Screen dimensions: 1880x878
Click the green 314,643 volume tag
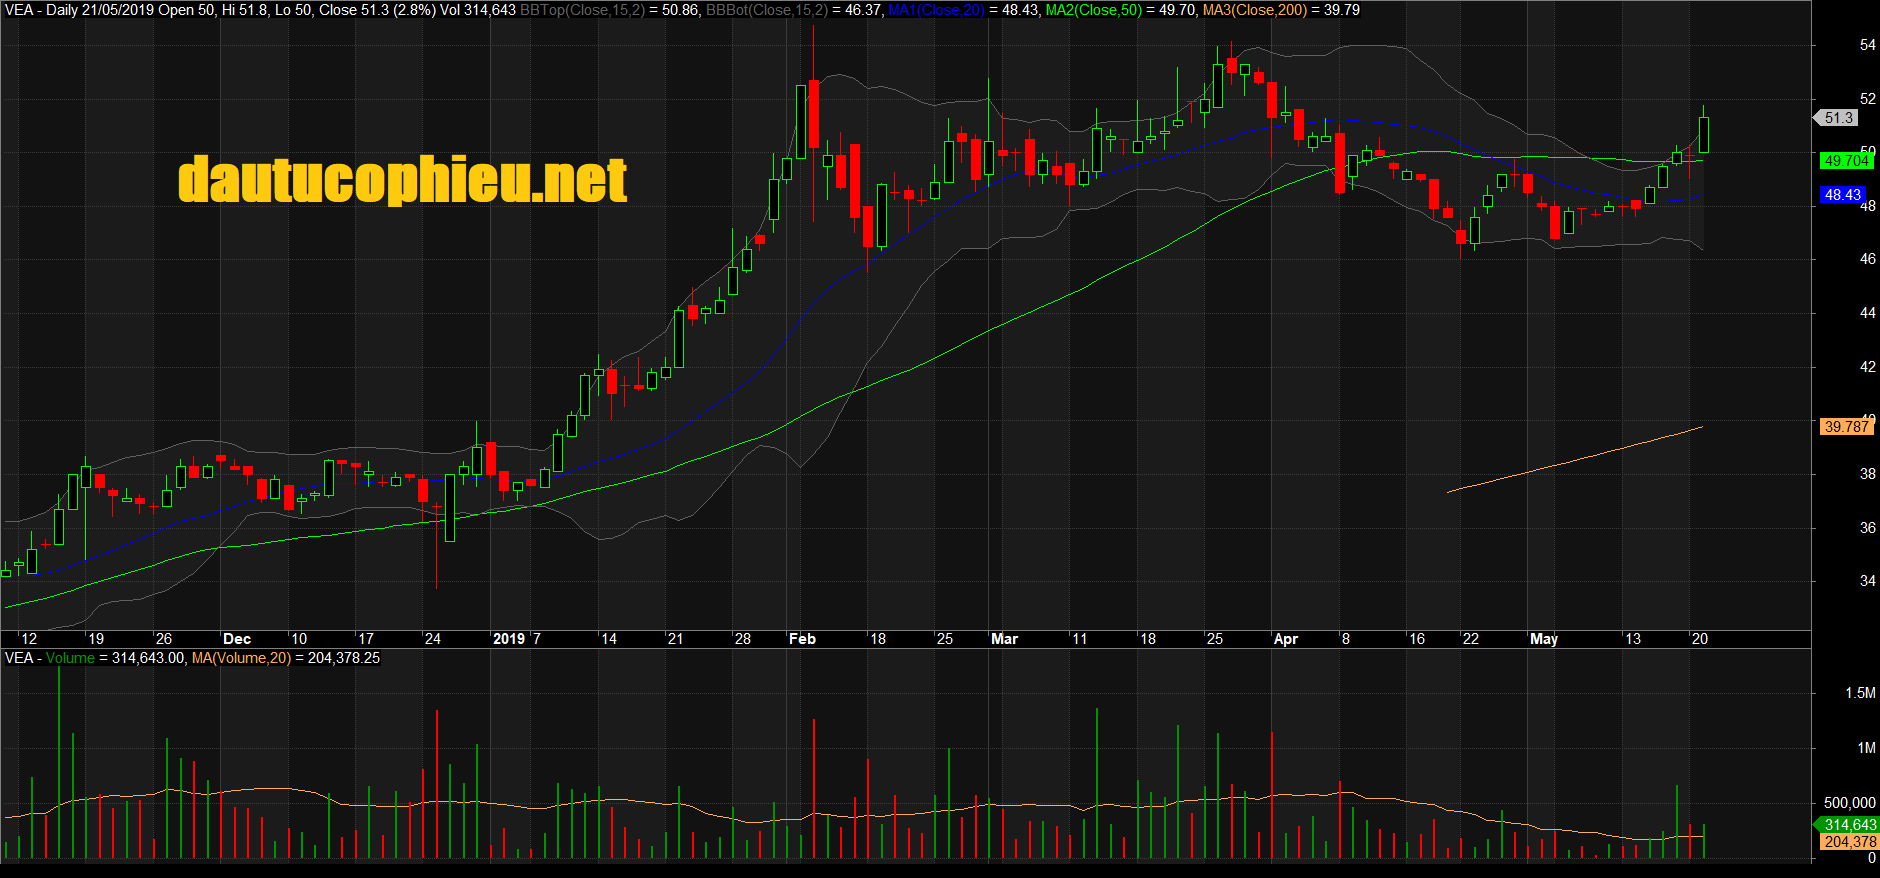point(1849,825)
